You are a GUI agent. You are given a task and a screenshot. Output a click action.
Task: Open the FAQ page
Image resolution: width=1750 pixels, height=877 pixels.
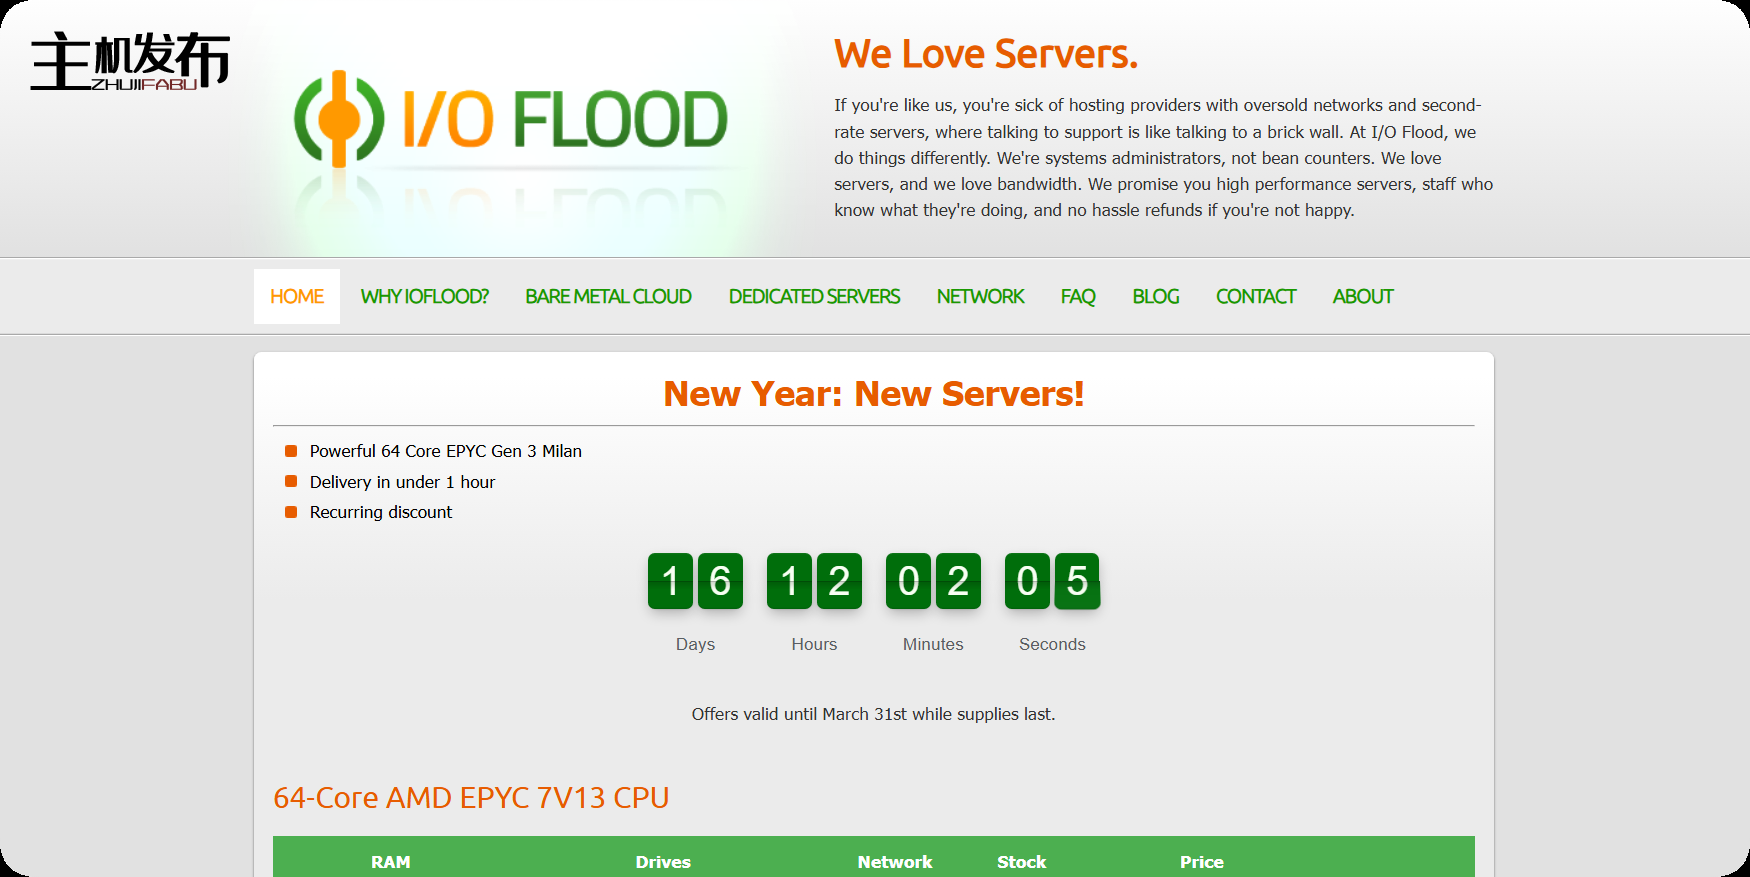click(x=1078, y=296)
